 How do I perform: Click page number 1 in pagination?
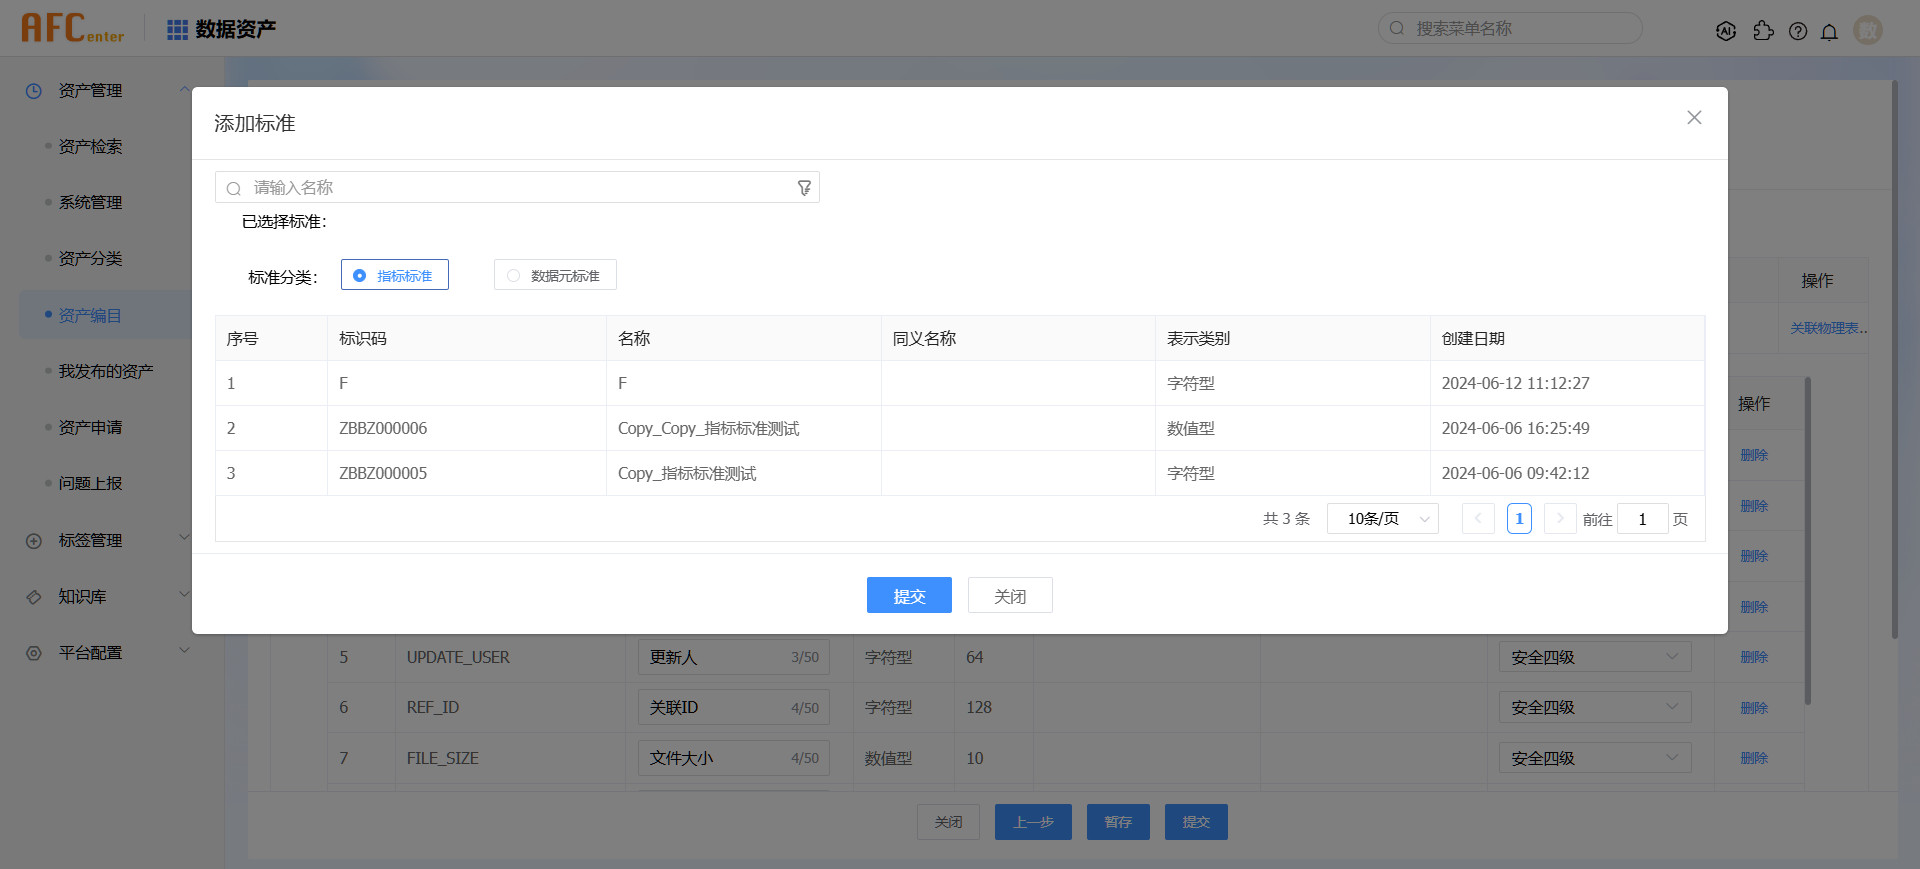tap(1519, 519)
